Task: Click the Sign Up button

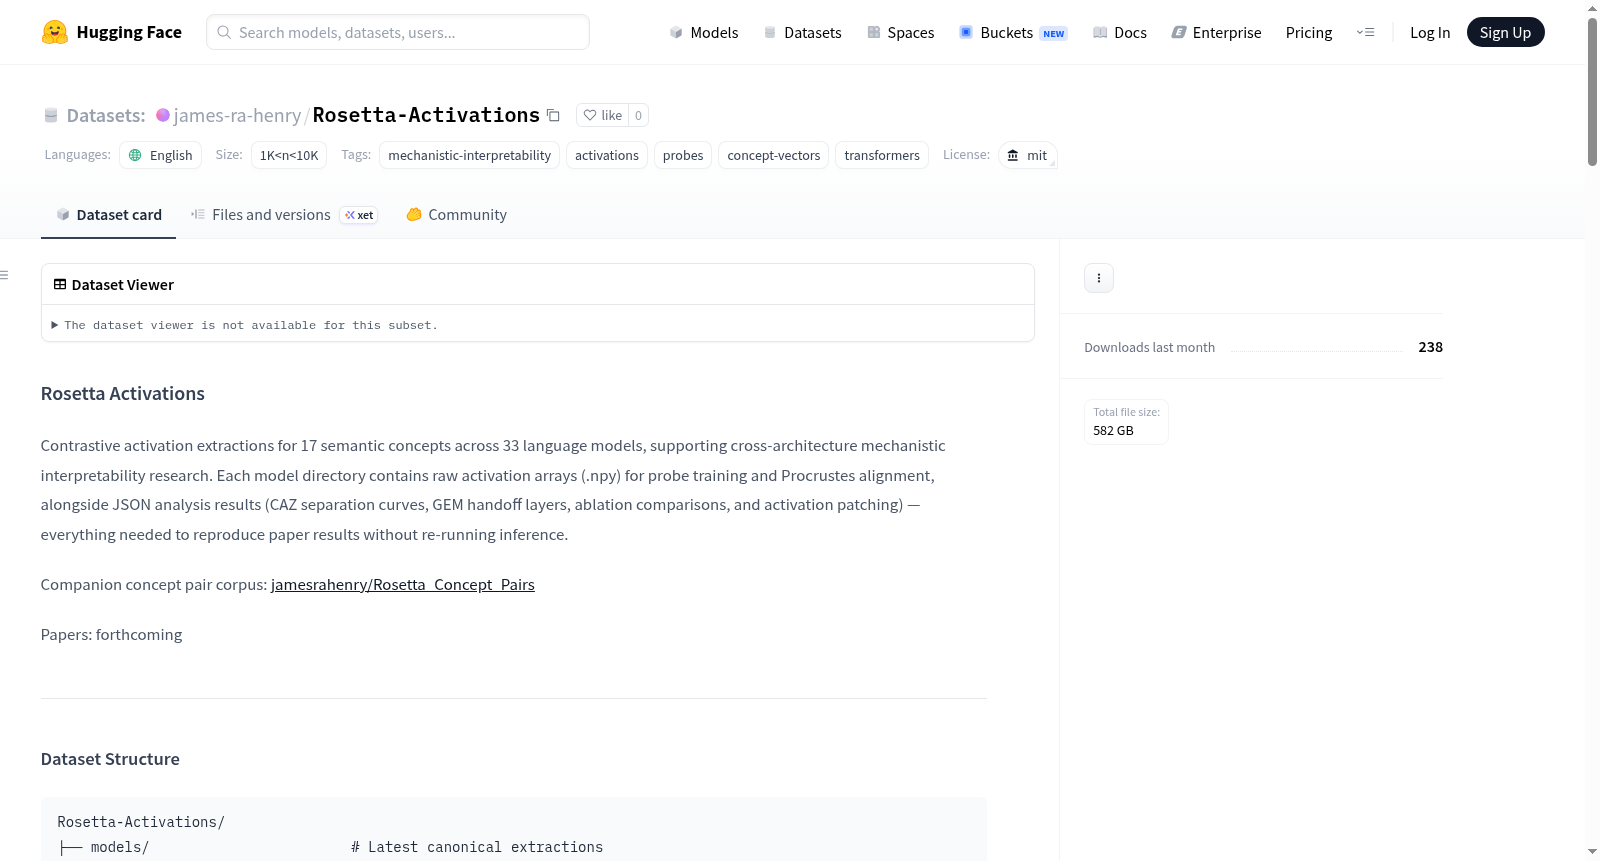Action: (x=1505, y=32)
